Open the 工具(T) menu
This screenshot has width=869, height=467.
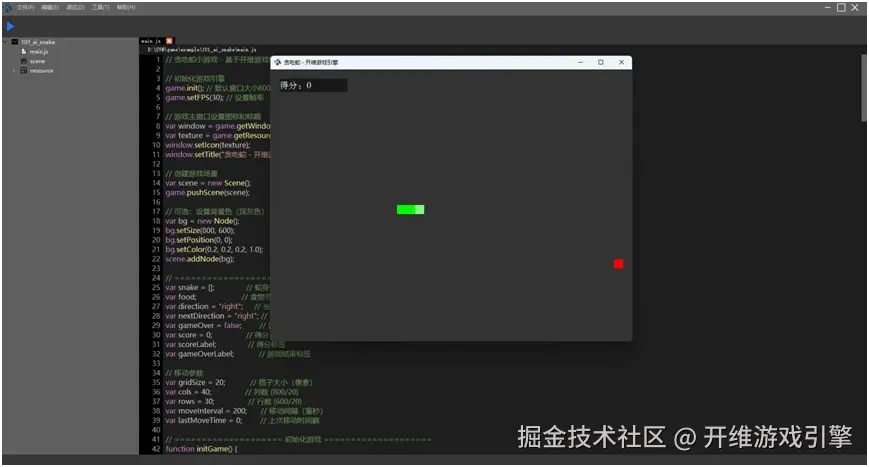(x=100, y=7)
